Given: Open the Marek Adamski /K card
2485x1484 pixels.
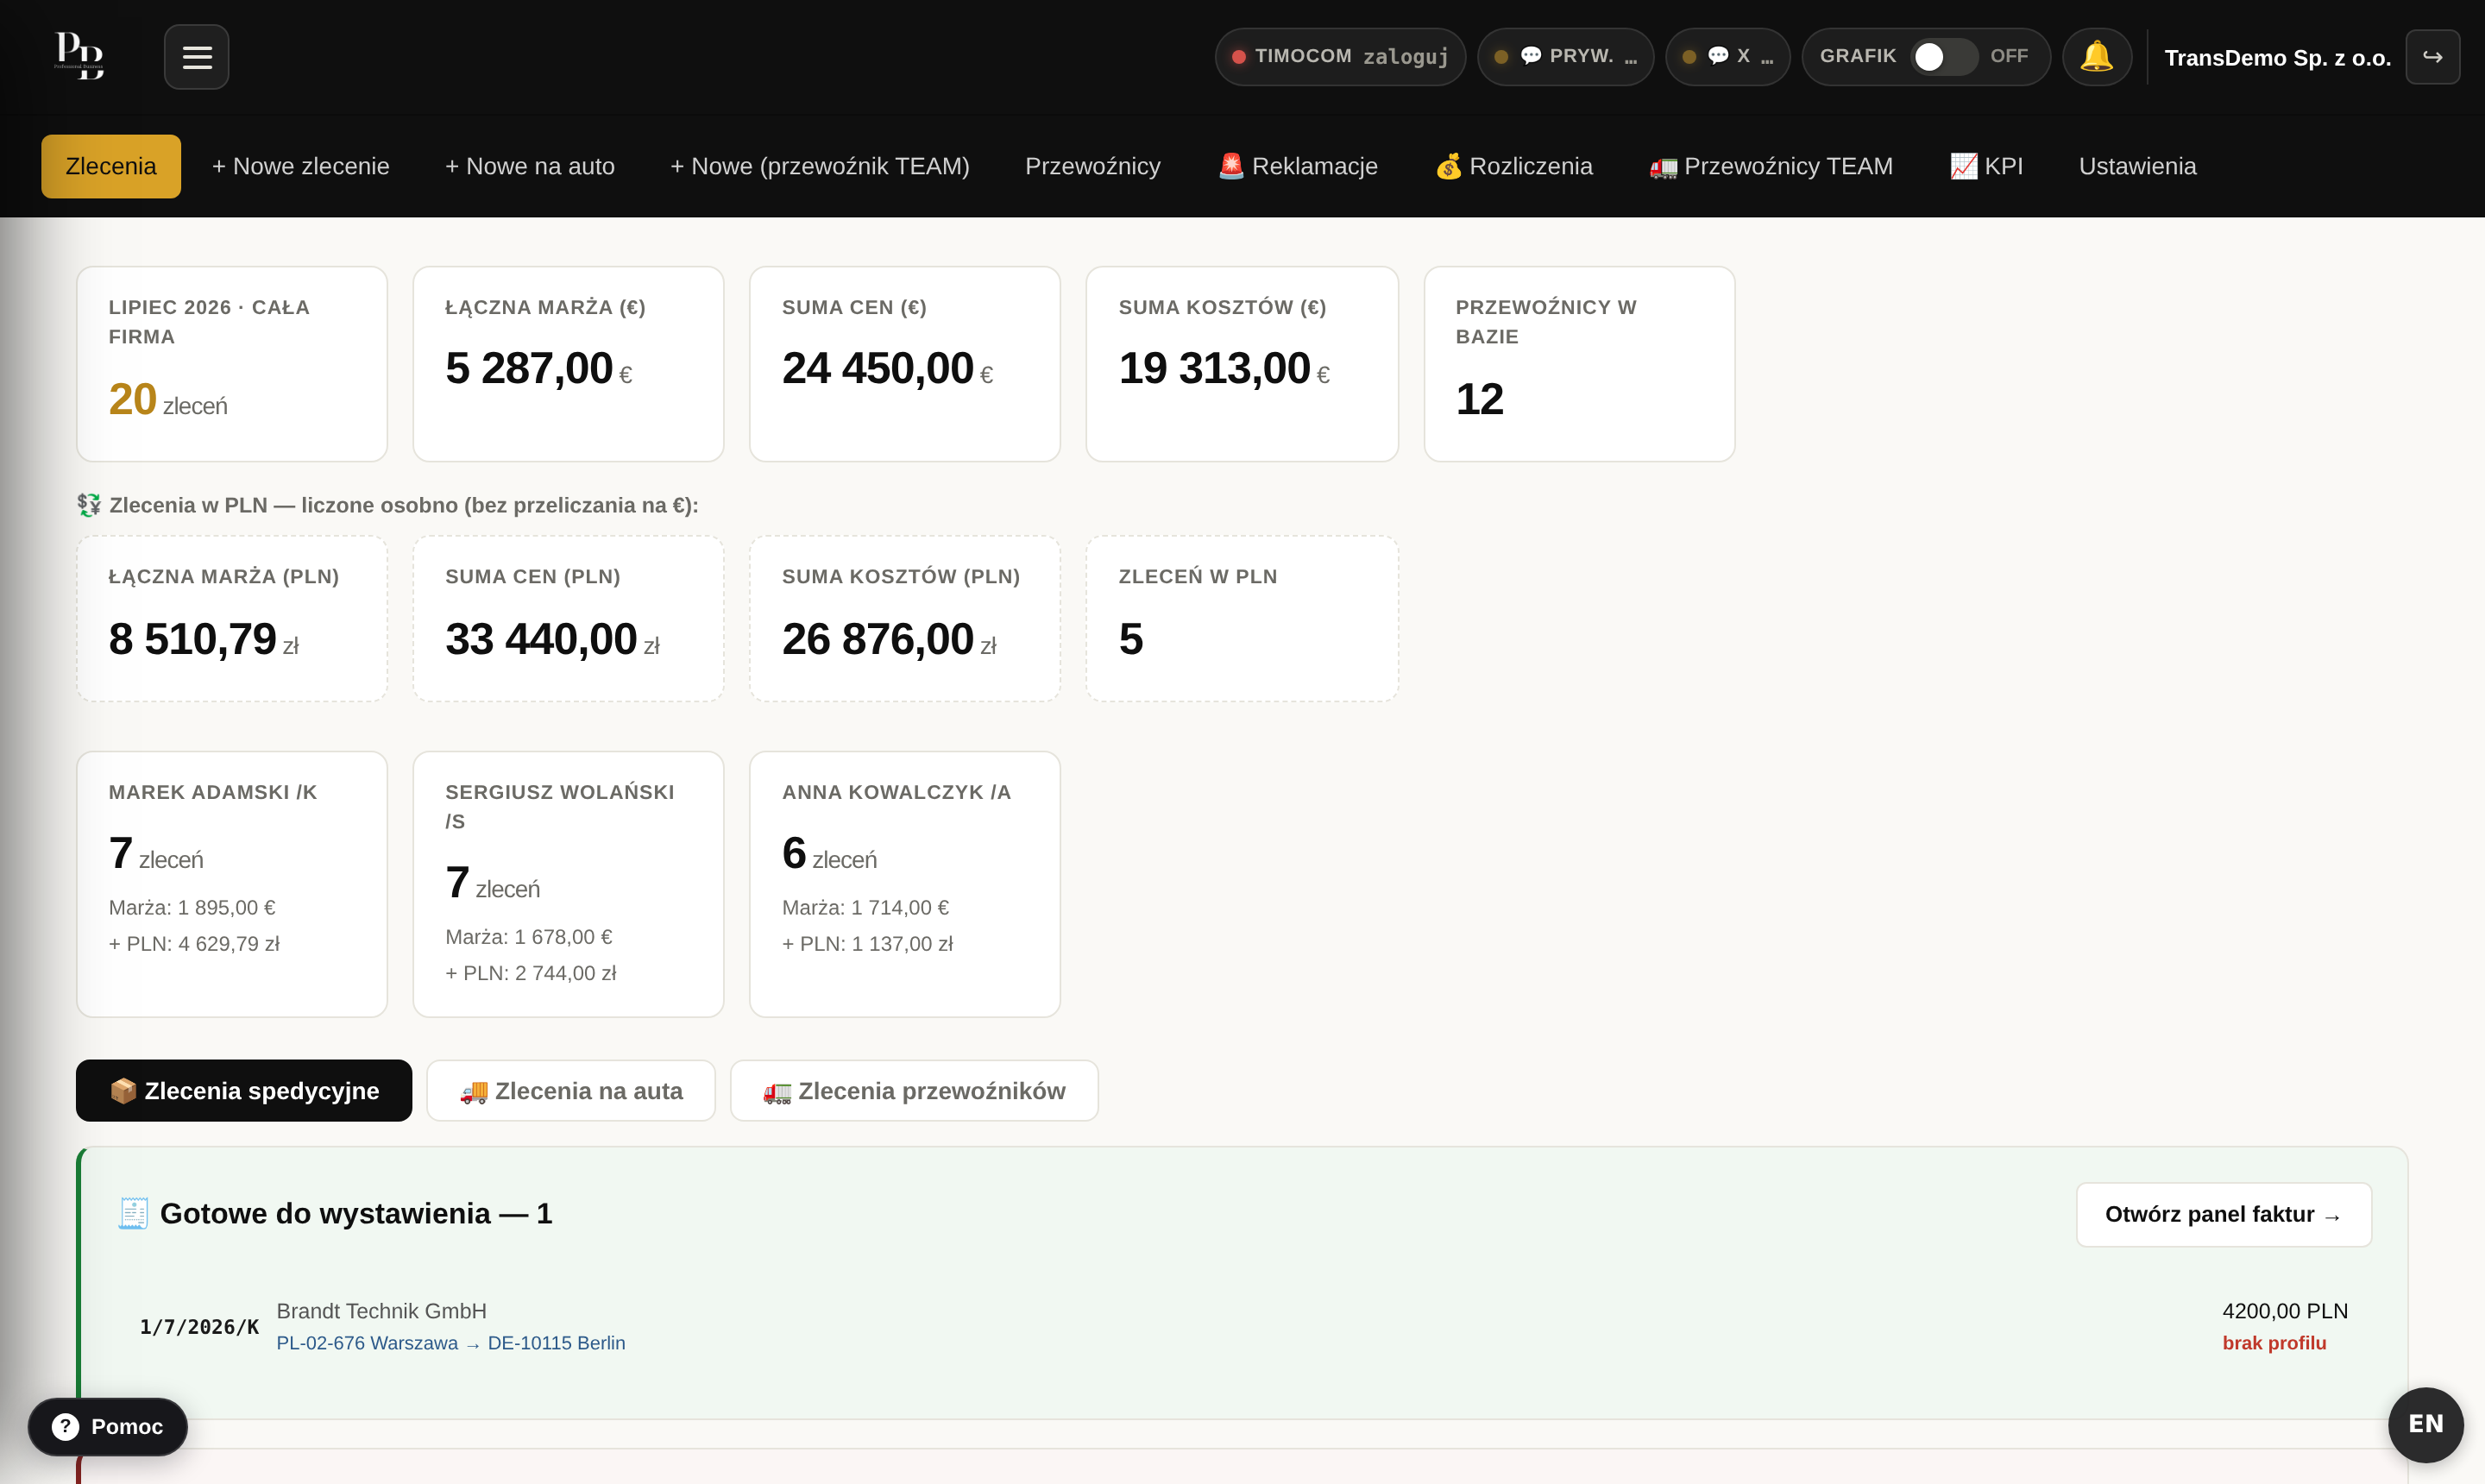Looking at the screenshot, I should click(x=232, y=884).
